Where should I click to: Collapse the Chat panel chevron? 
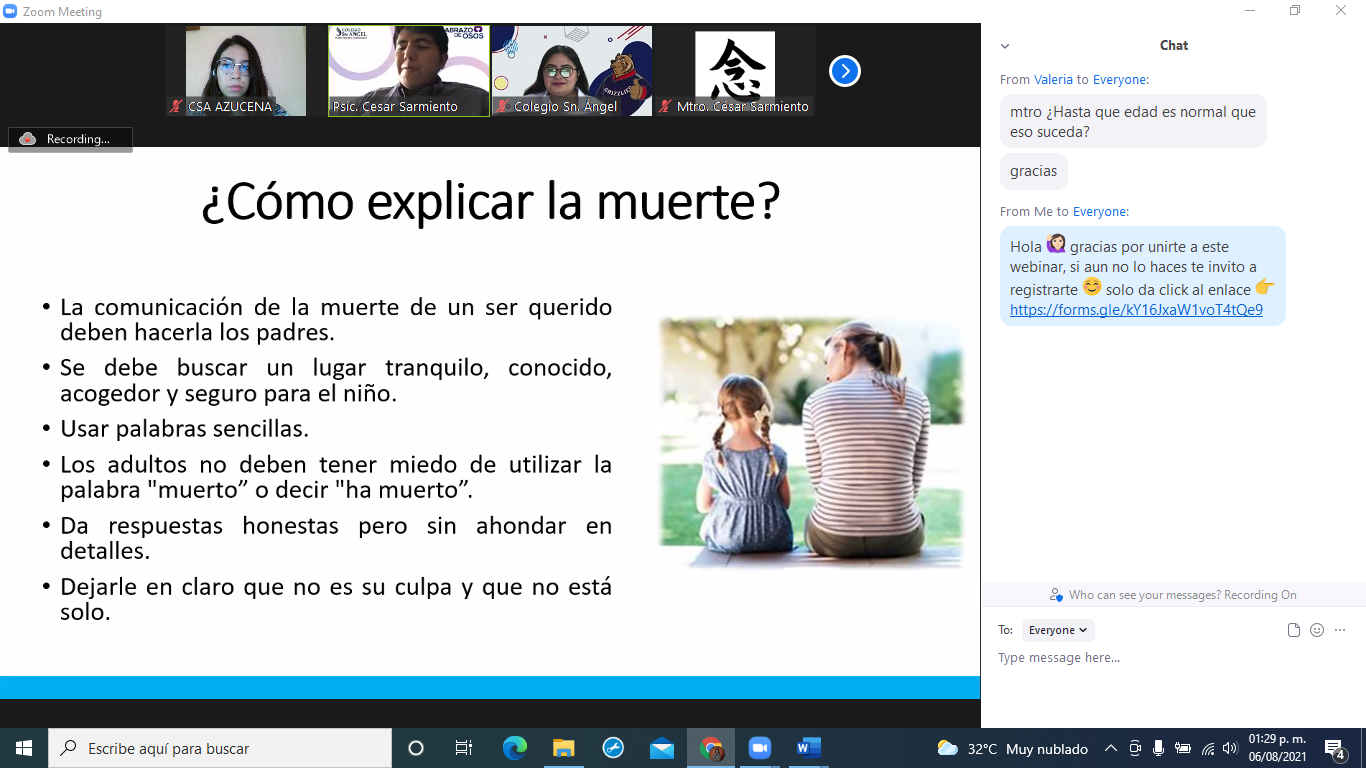click(1005, 46)
